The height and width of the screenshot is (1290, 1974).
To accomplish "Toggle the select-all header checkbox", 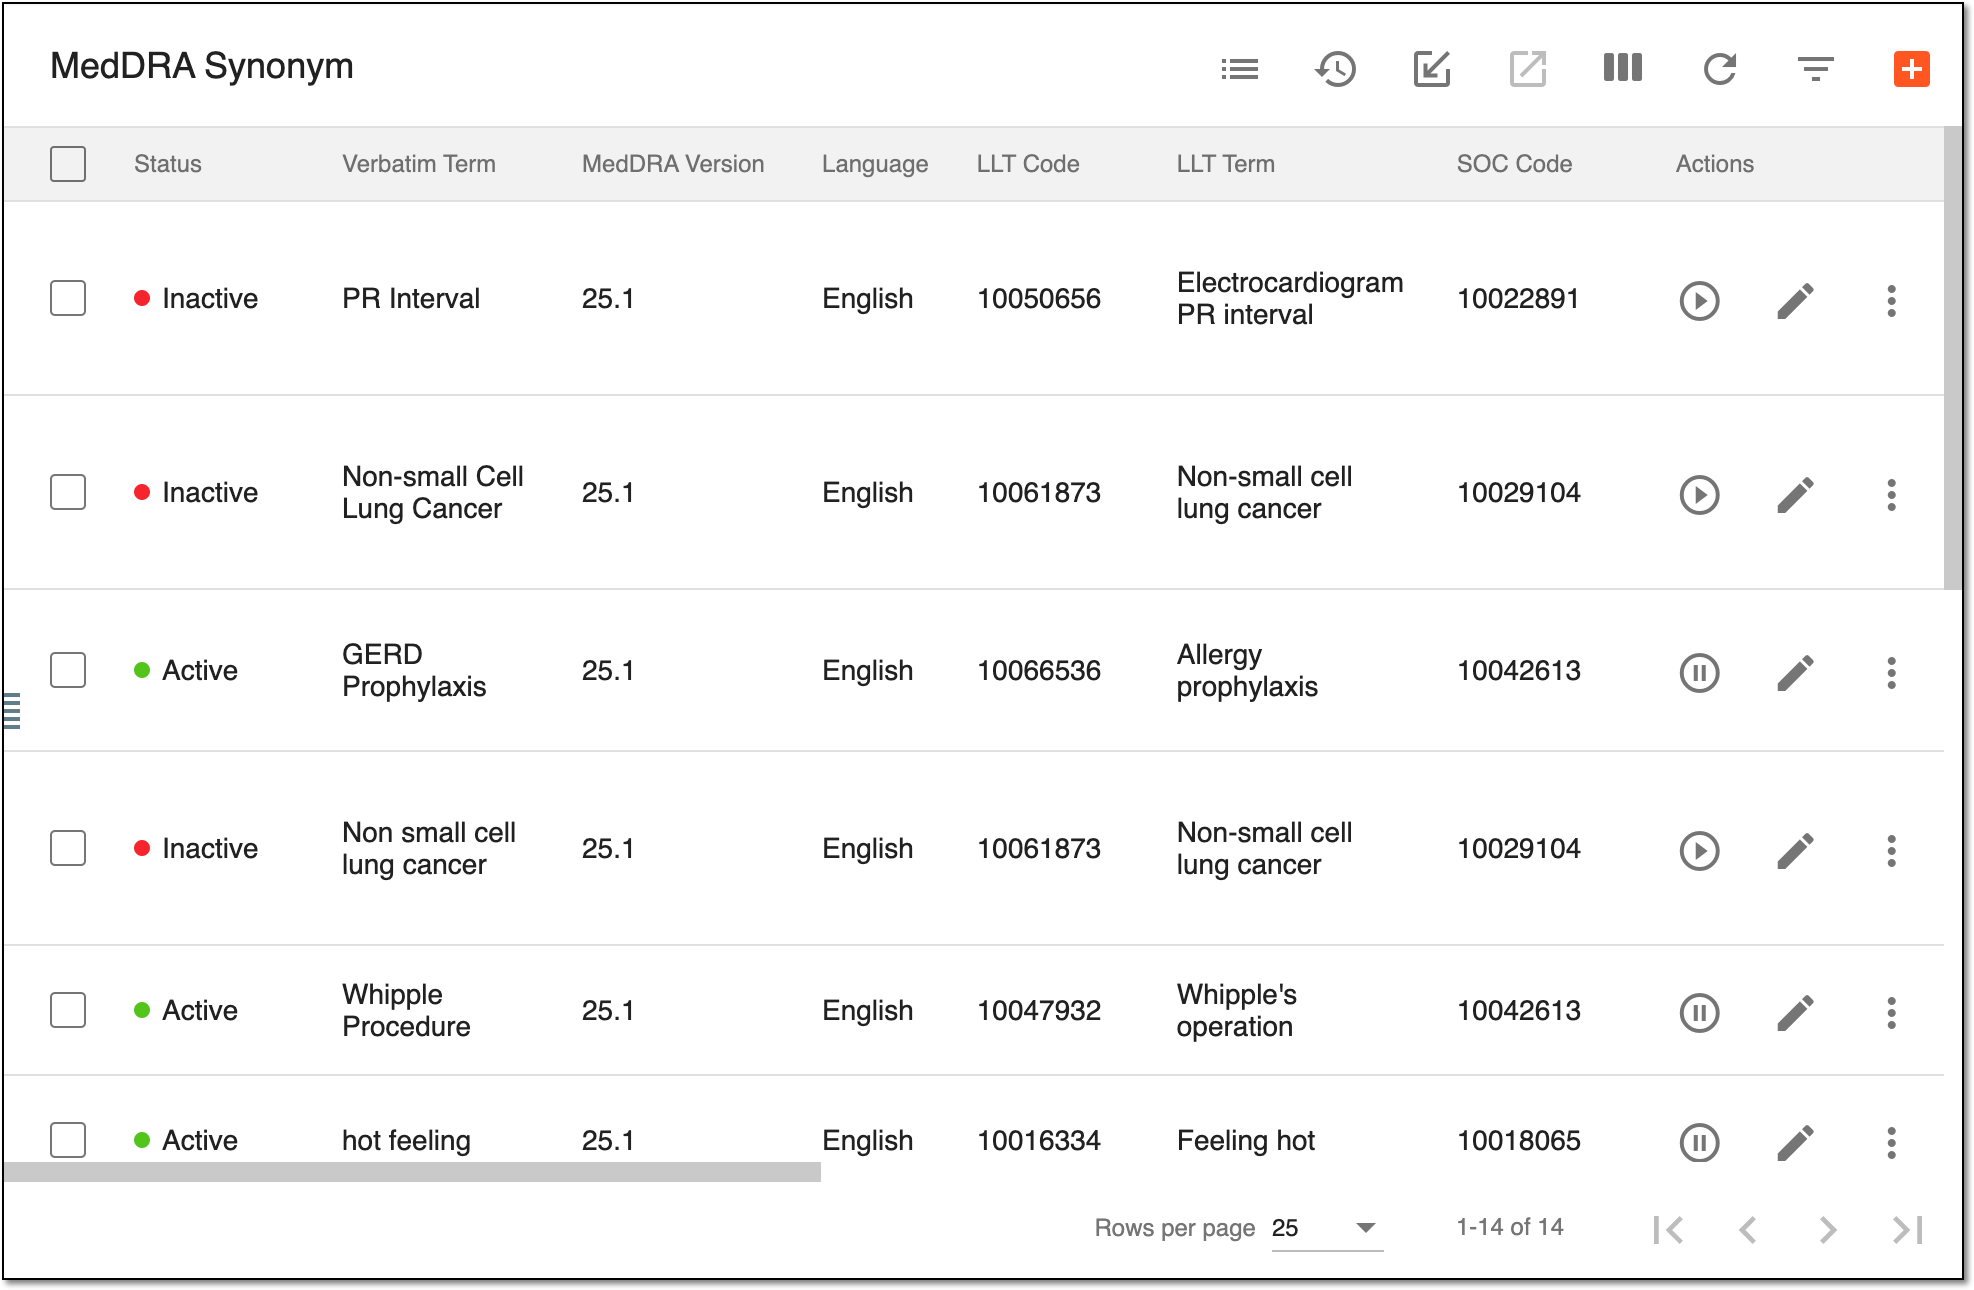I will coord(68,164).
